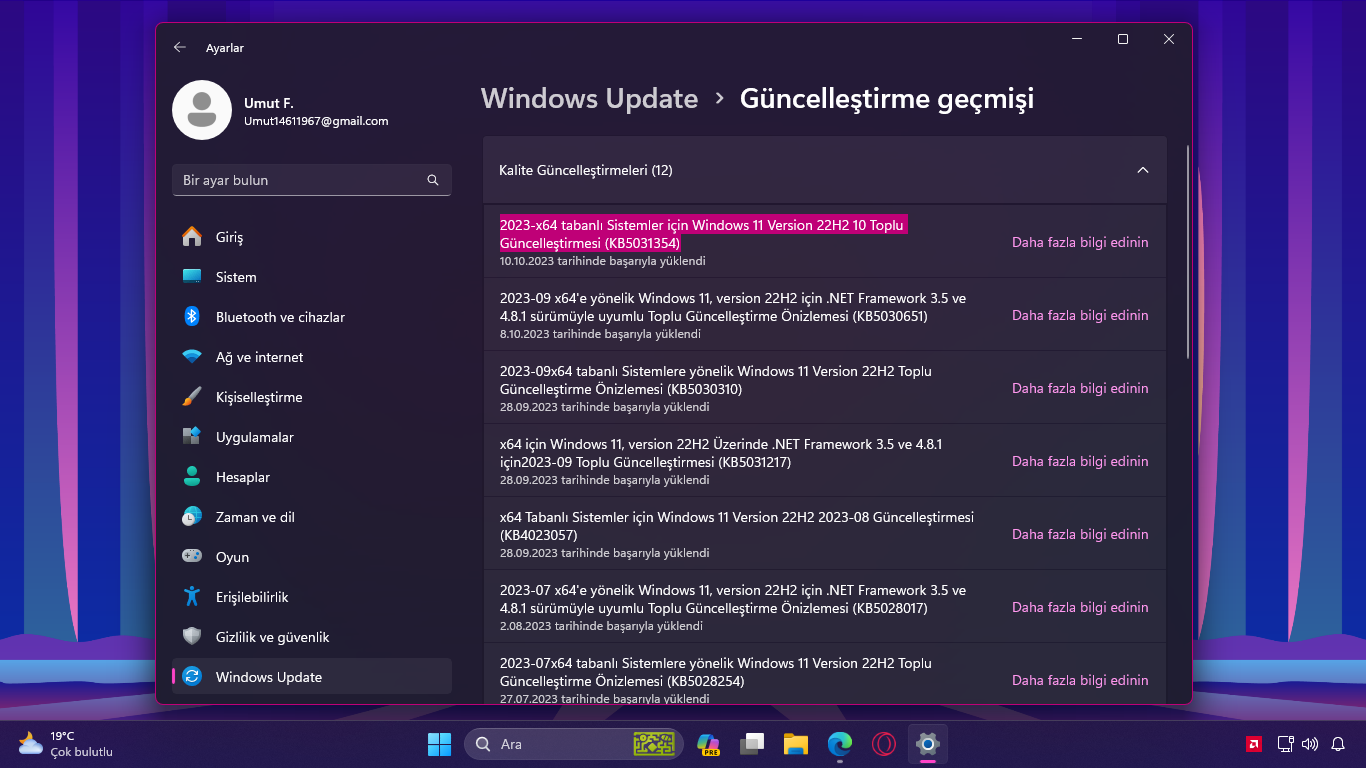Click the Güncelleştirme geçmişi page heading
Screen dimensions: 1366x768
(887, 99)
